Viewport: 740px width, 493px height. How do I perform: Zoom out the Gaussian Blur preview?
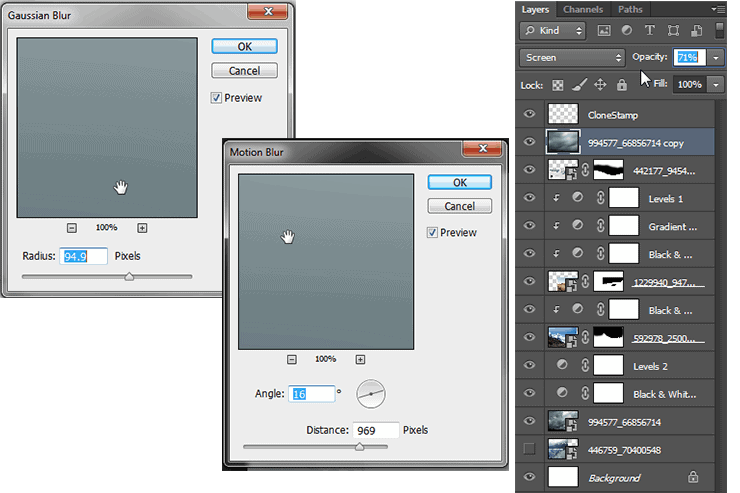(72, 228)
